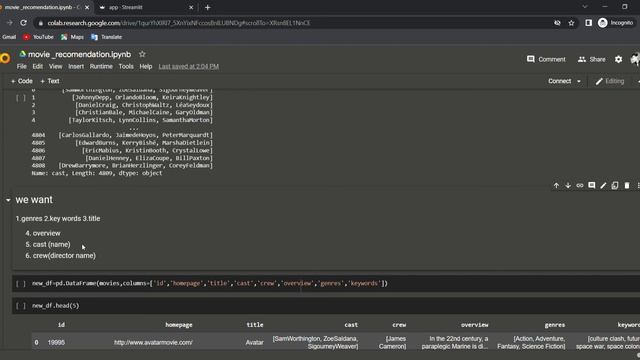The width and height of the screenshot is (640, 360).
Task: Open the Insert menu
Action: point(76,67)
